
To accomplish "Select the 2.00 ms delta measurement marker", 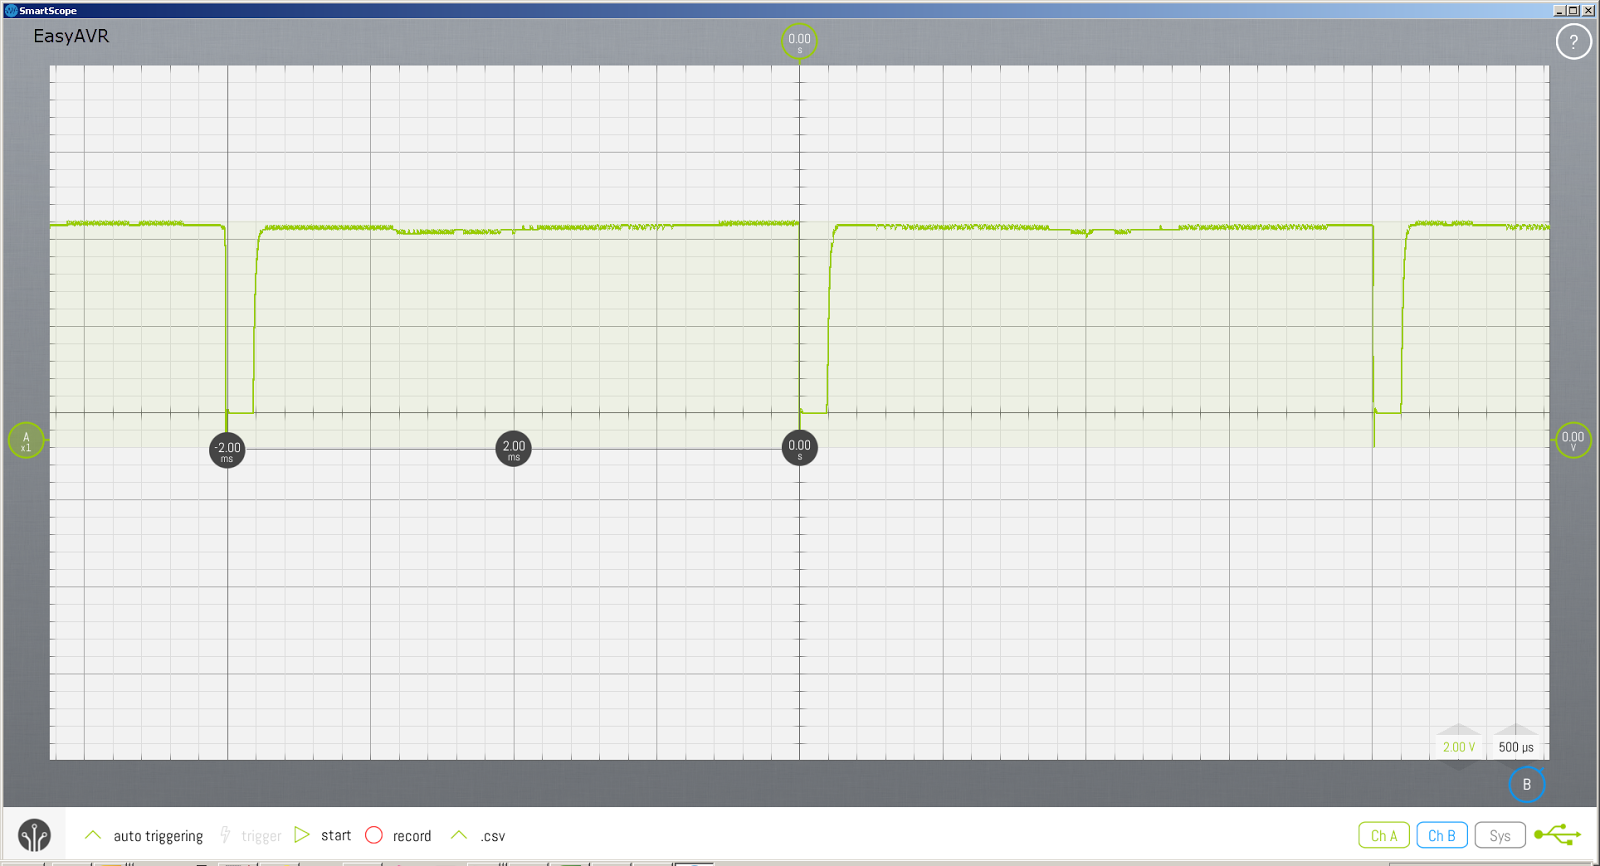I will (x=514, y=448).
